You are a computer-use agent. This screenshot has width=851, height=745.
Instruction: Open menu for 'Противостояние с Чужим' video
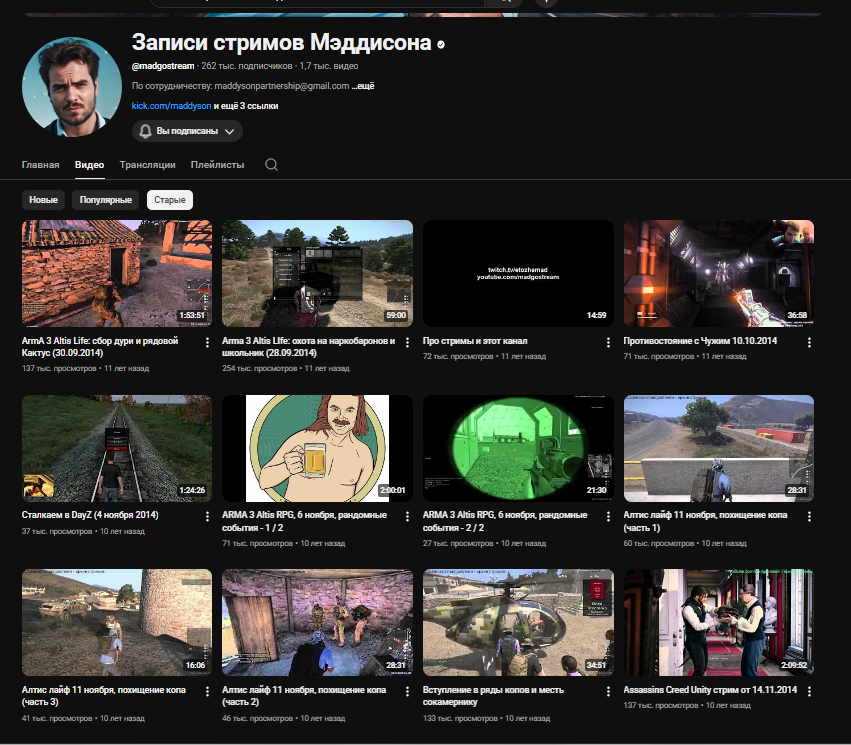point(809,342)
